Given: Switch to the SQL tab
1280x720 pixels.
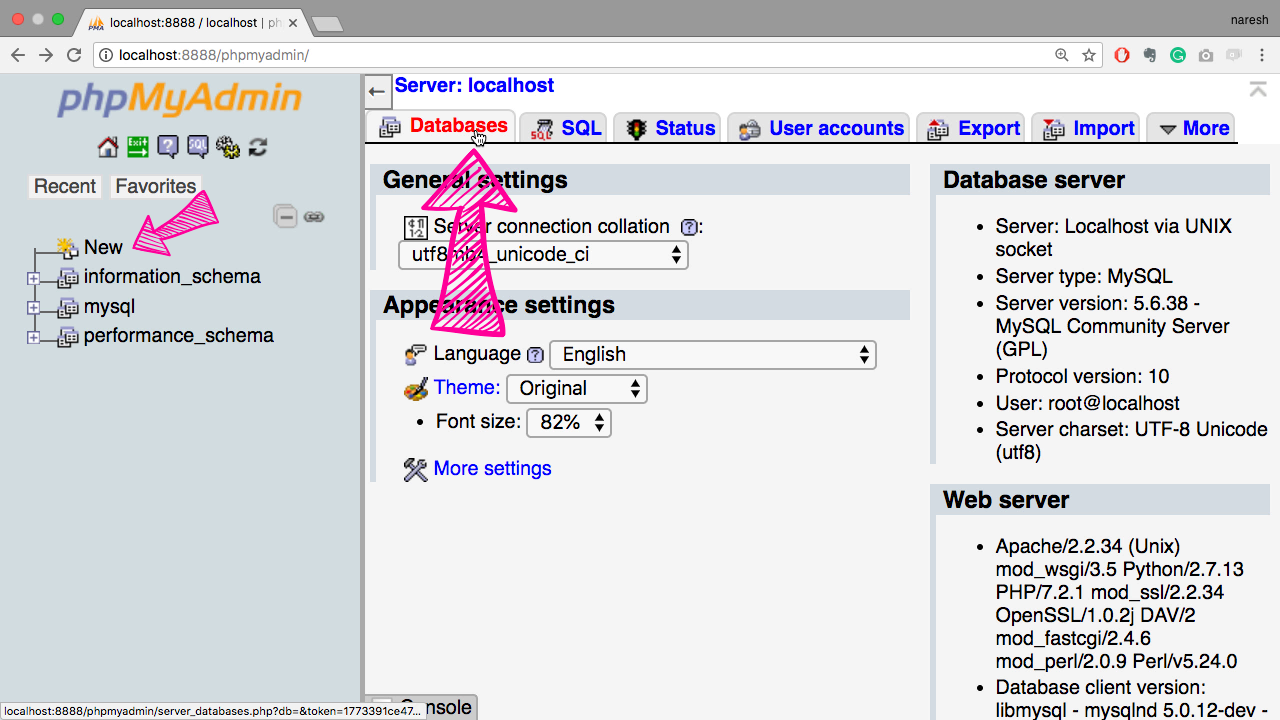Looking at the screenshot, I should [x=565, y=128].
